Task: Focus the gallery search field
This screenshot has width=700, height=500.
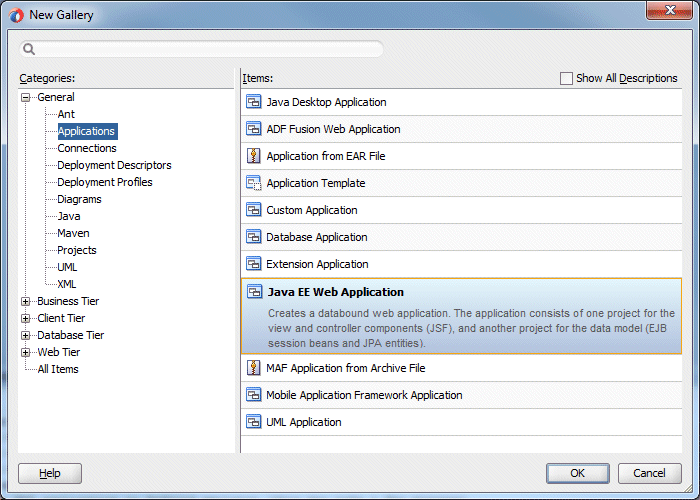Action: click(x=202, y=49)
